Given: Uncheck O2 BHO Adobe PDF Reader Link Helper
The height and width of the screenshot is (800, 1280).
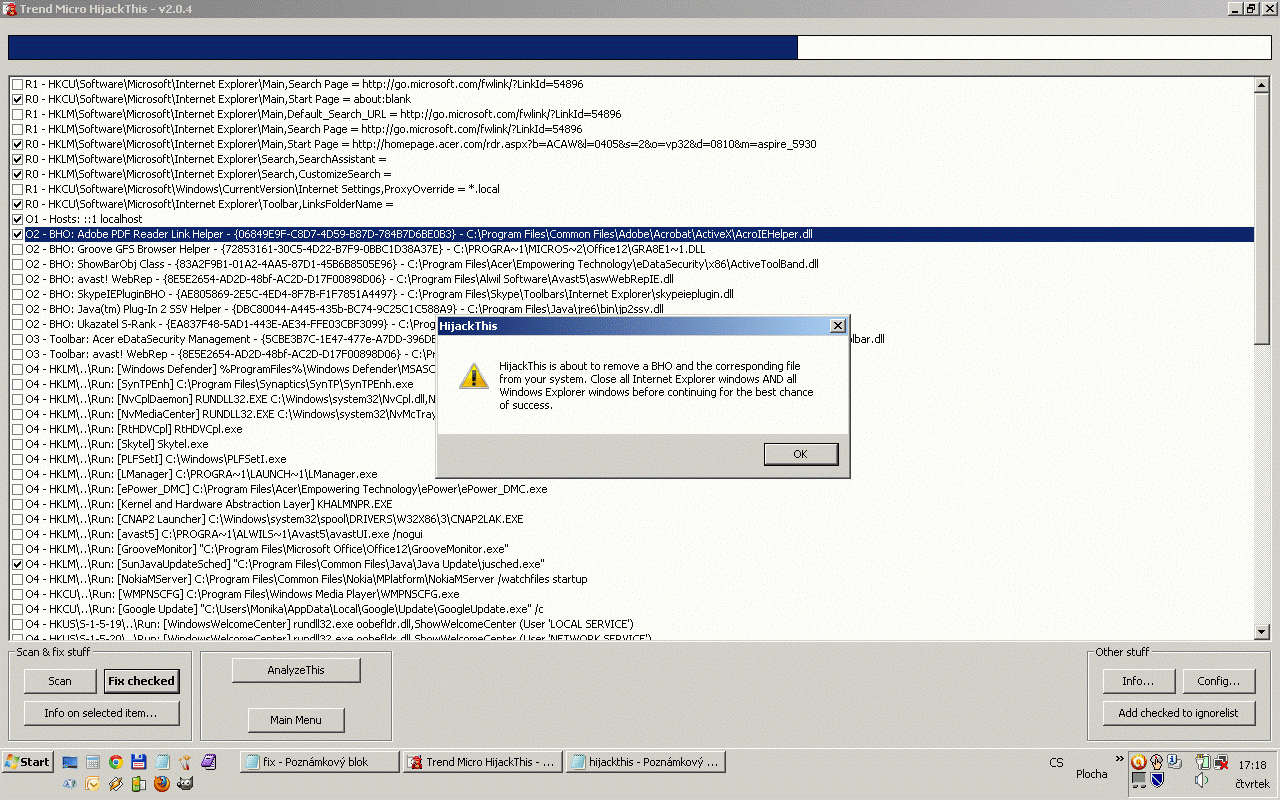Looking at the screenshot, I should point(17,235).
